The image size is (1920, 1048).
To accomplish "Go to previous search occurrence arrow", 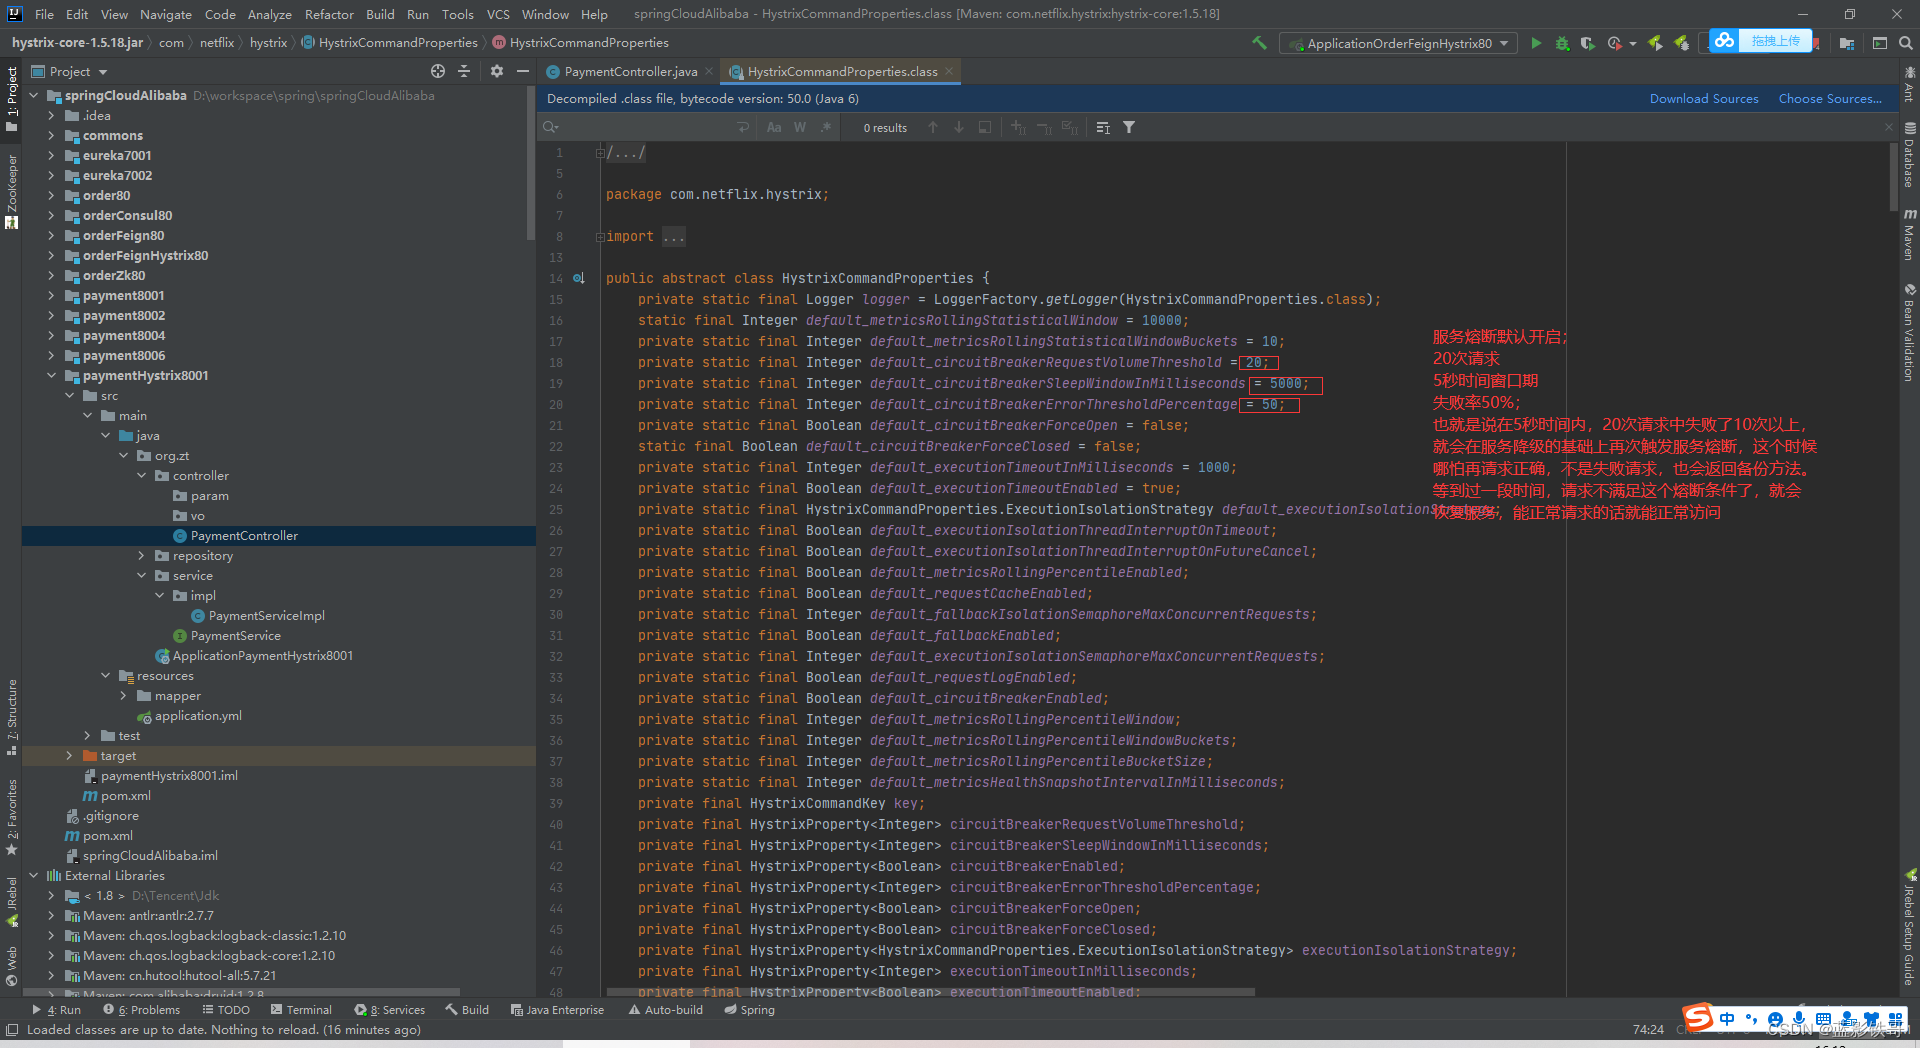I will click(x=933, y=127).
